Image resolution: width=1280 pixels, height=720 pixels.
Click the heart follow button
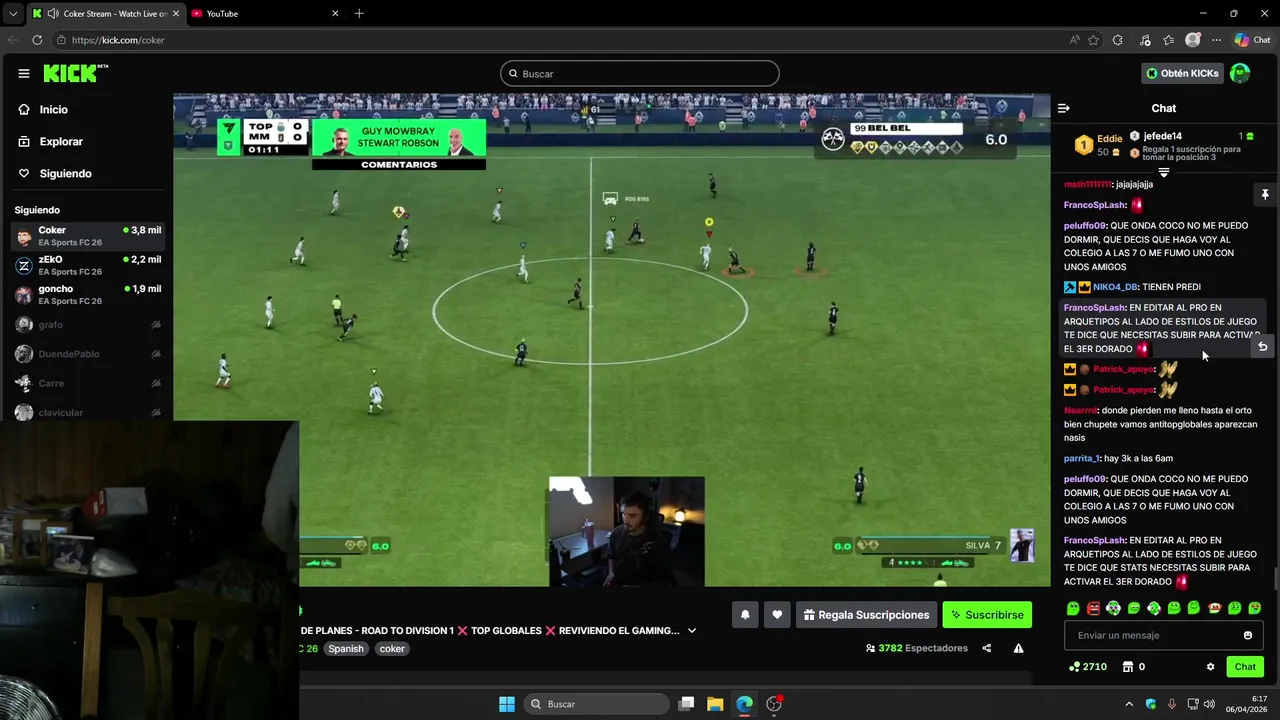[x=777, y=615]
